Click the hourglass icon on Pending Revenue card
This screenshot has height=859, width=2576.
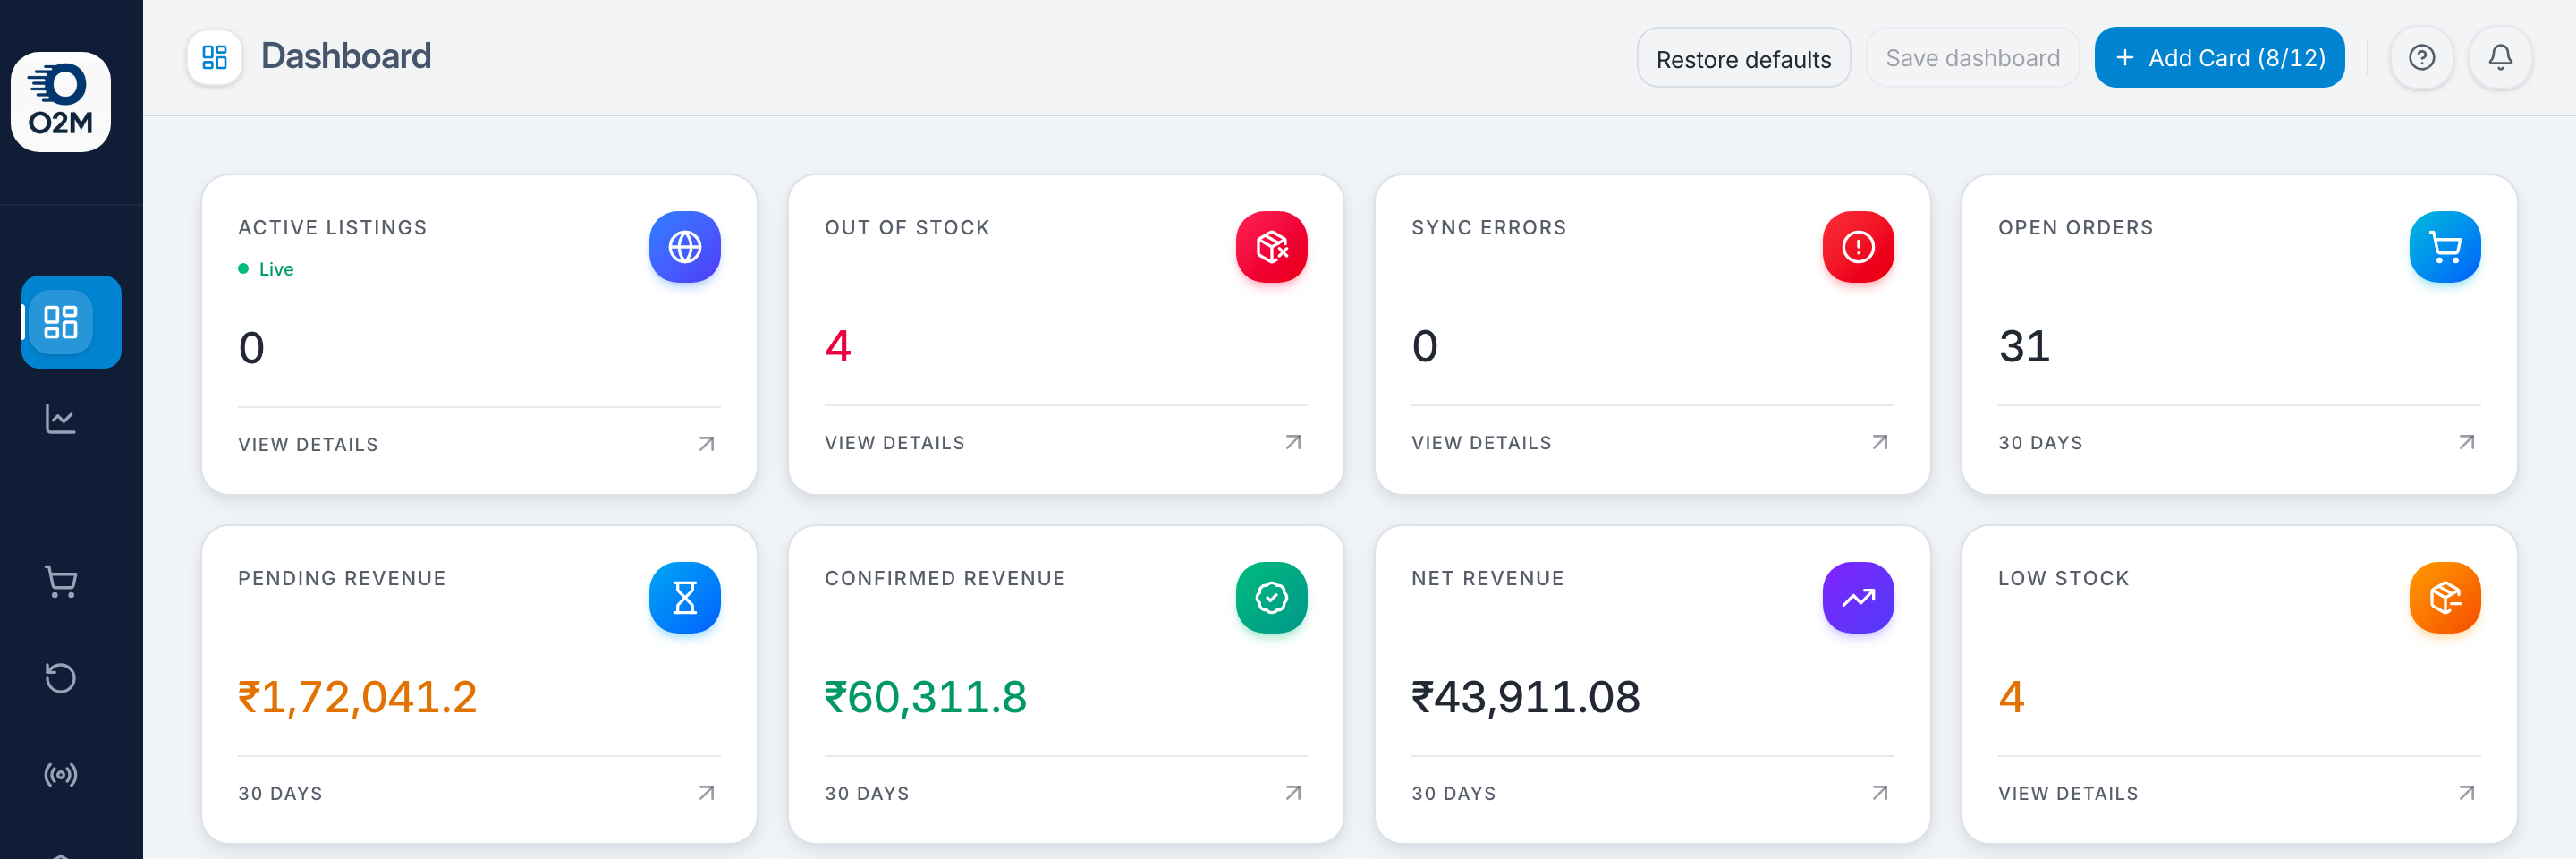[685, 598]
